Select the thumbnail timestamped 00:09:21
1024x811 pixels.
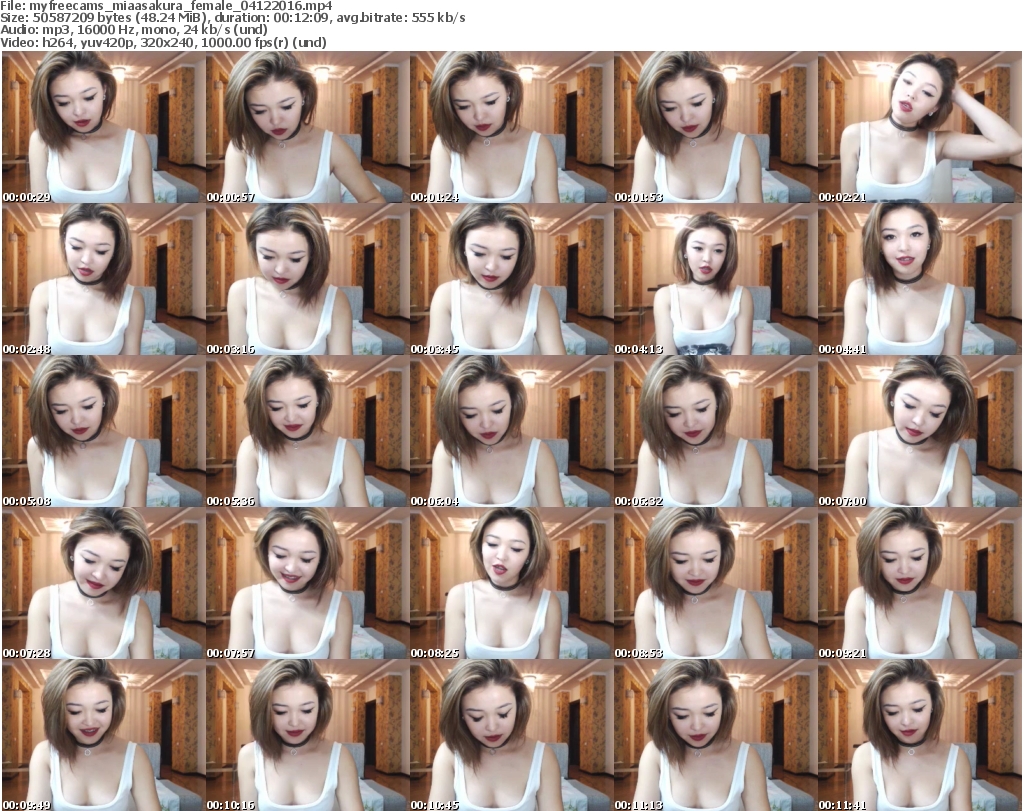919,584
